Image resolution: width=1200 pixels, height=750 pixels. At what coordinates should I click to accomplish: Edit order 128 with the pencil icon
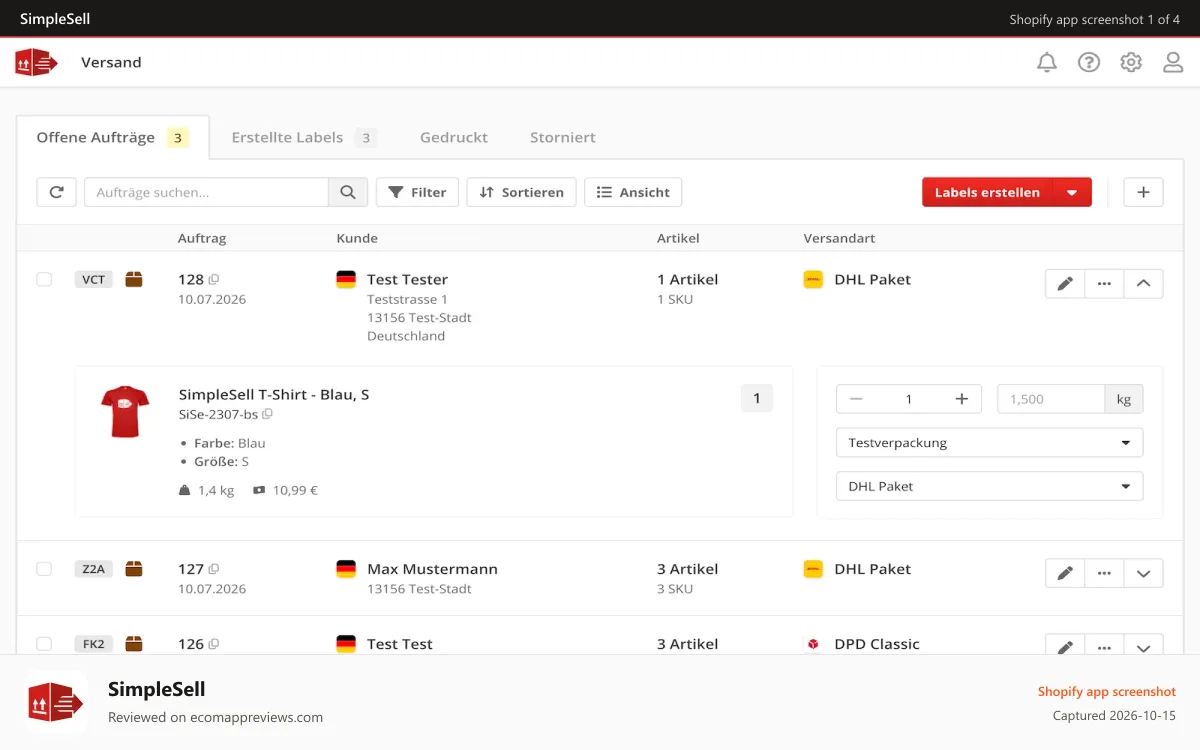click(x=1065, y=284)
